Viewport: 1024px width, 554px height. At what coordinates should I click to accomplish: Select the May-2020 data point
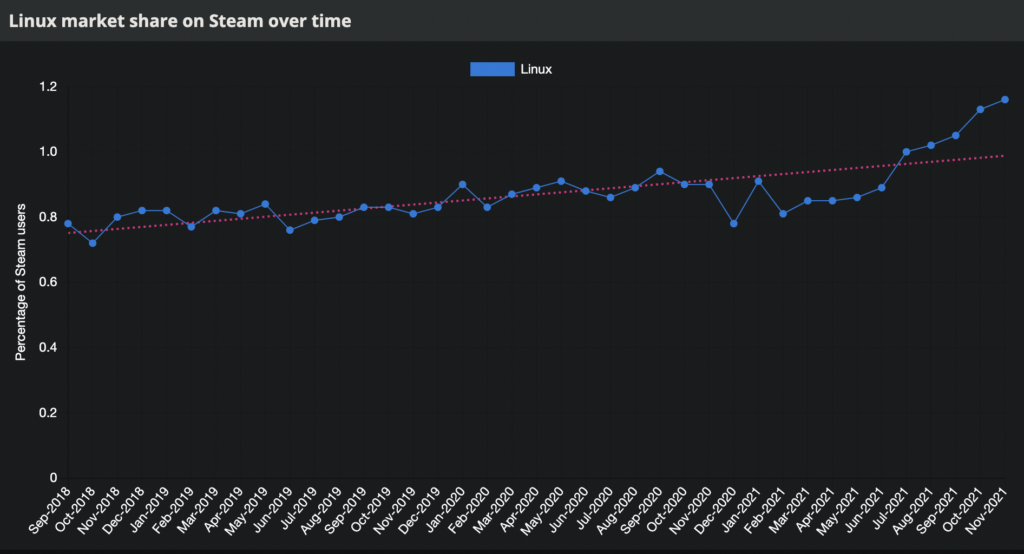coord(561,182)
